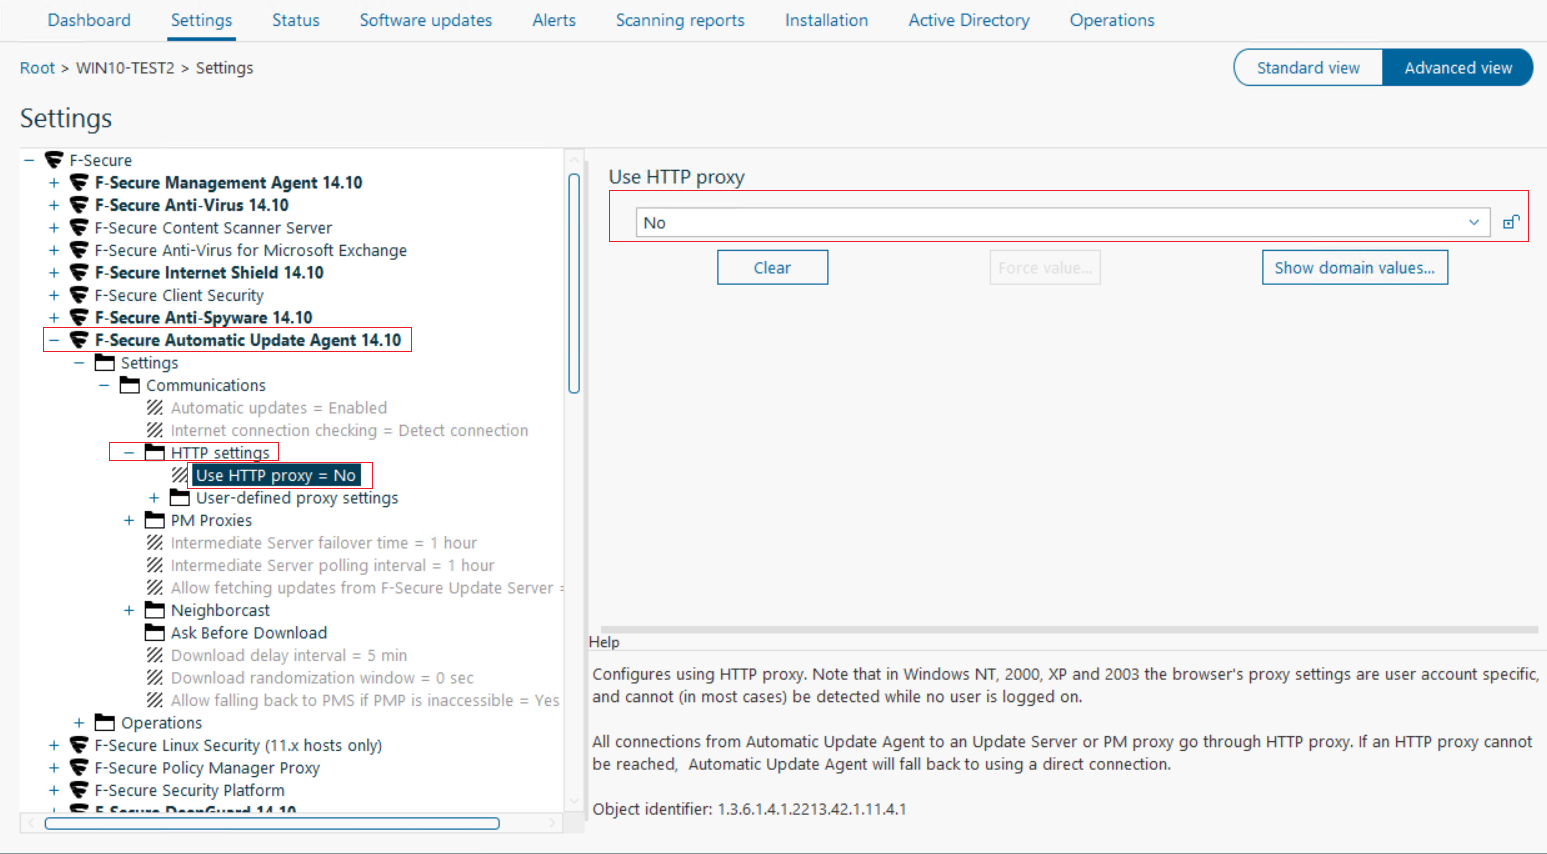Click the F-Secure Anti-Virus 14.10 shield icon

pyautogui.click(x=79, y=205)
